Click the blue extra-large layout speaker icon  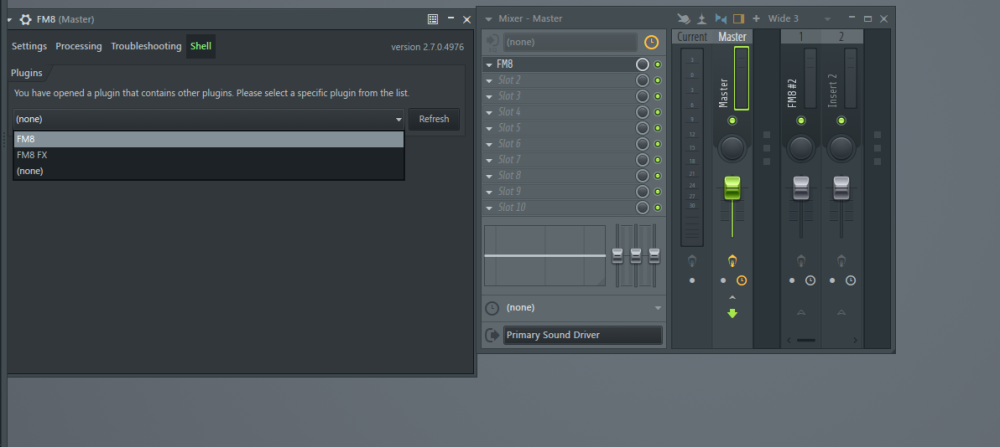721,18
